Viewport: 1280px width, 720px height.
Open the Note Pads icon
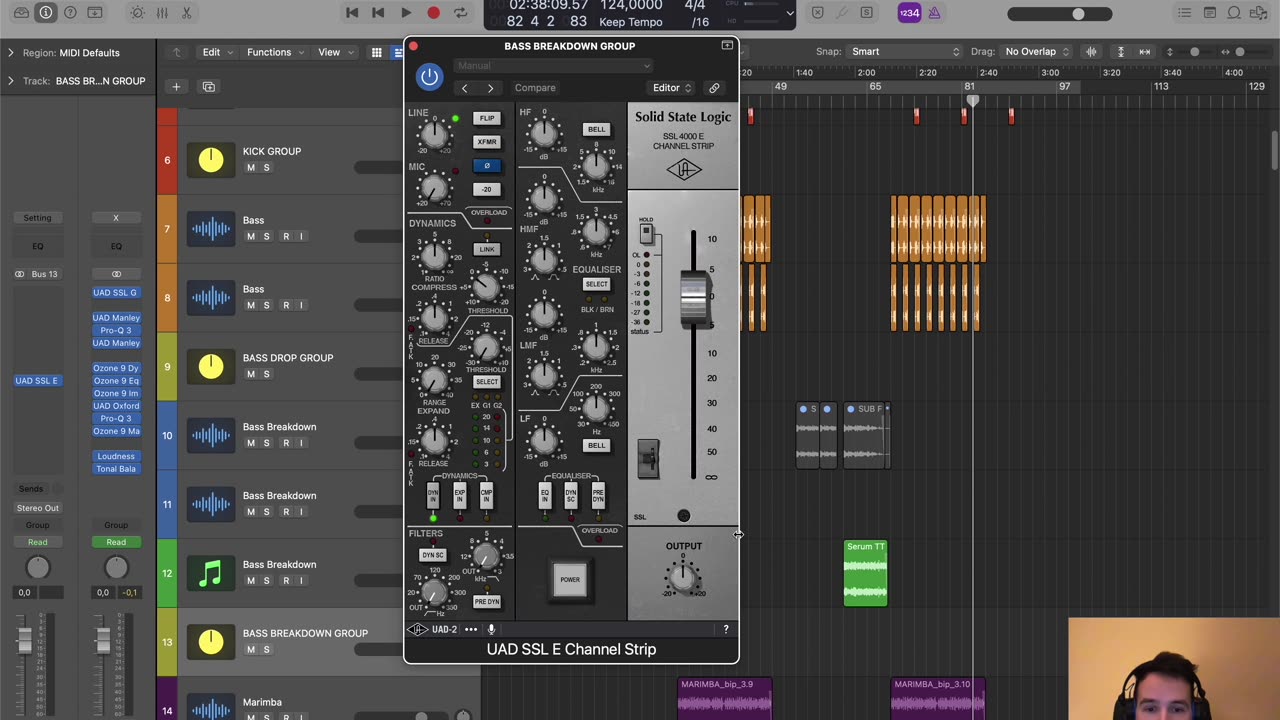pyautogui.click(x=1209, y=13)
